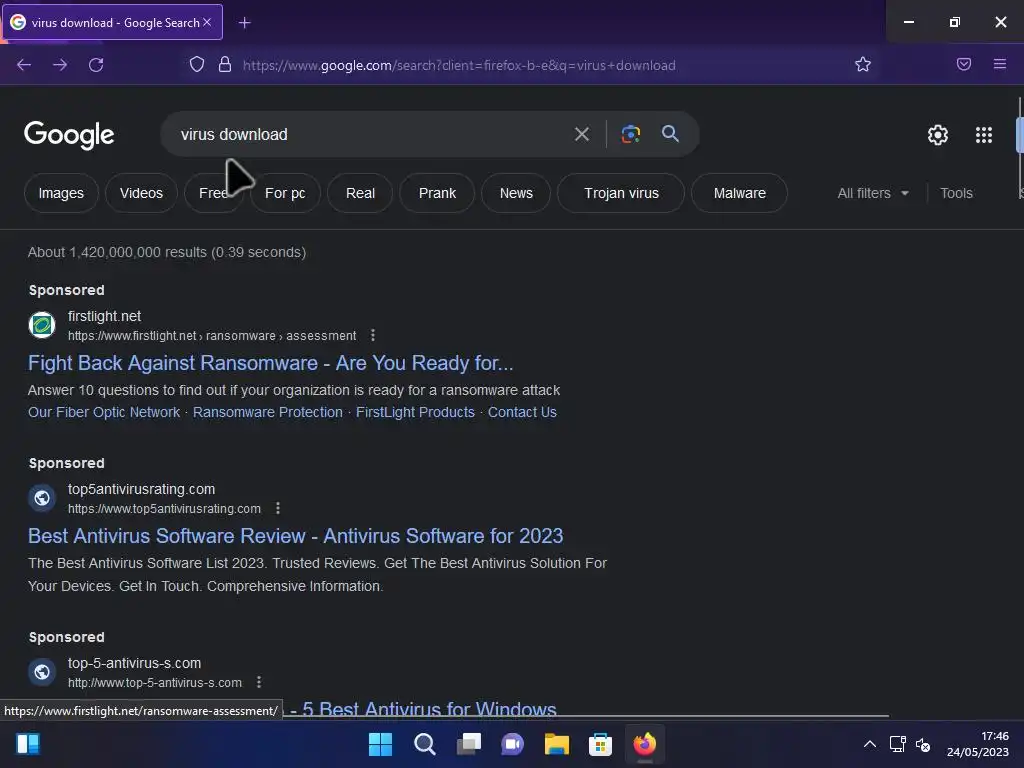Viewport: 1024px width, 768px height.
Task: Go forward one page in Firefox
Action: [60, 65]
